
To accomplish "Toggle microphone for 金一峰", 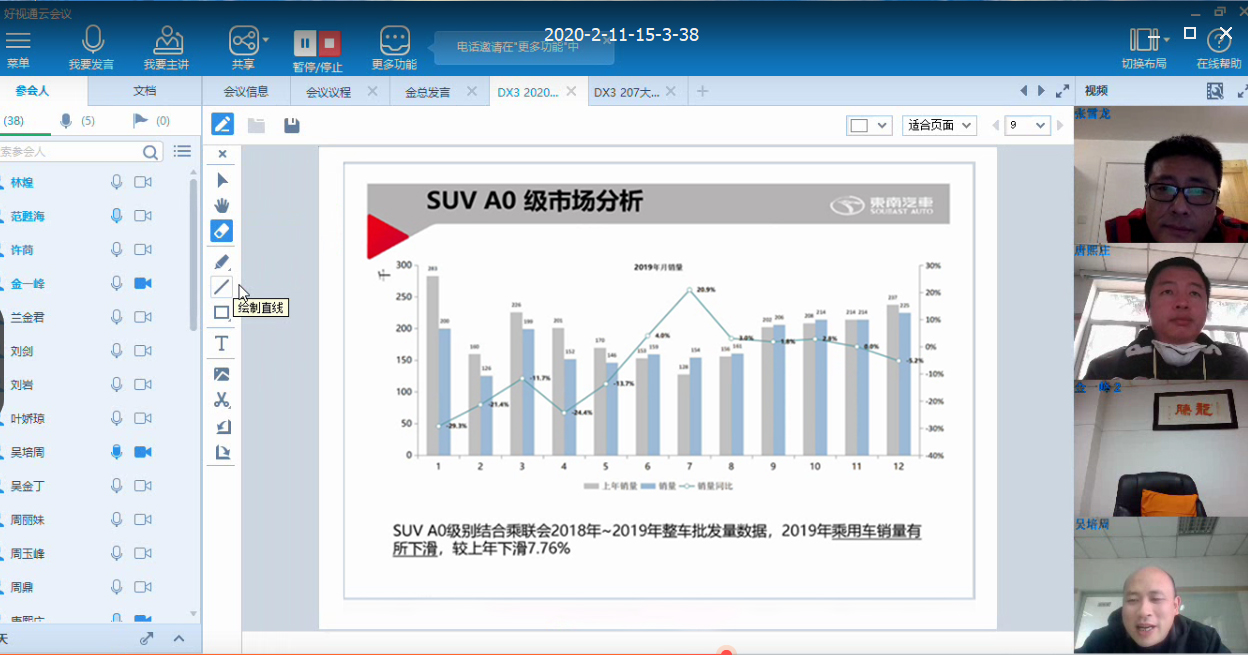I will pyautogui.click(x=117, y=284).
